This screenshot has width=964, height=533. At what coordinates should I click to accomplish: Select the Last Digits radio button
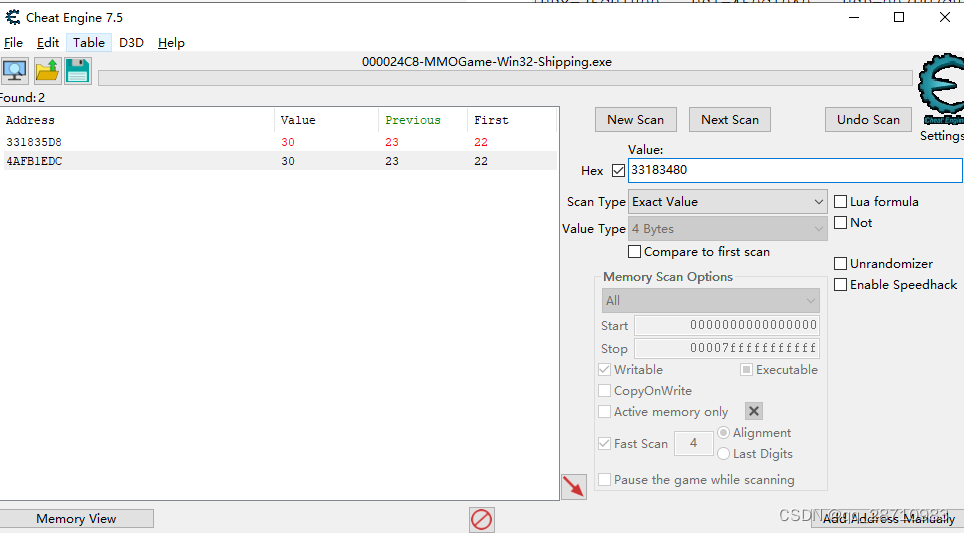[x=724, y=454]
